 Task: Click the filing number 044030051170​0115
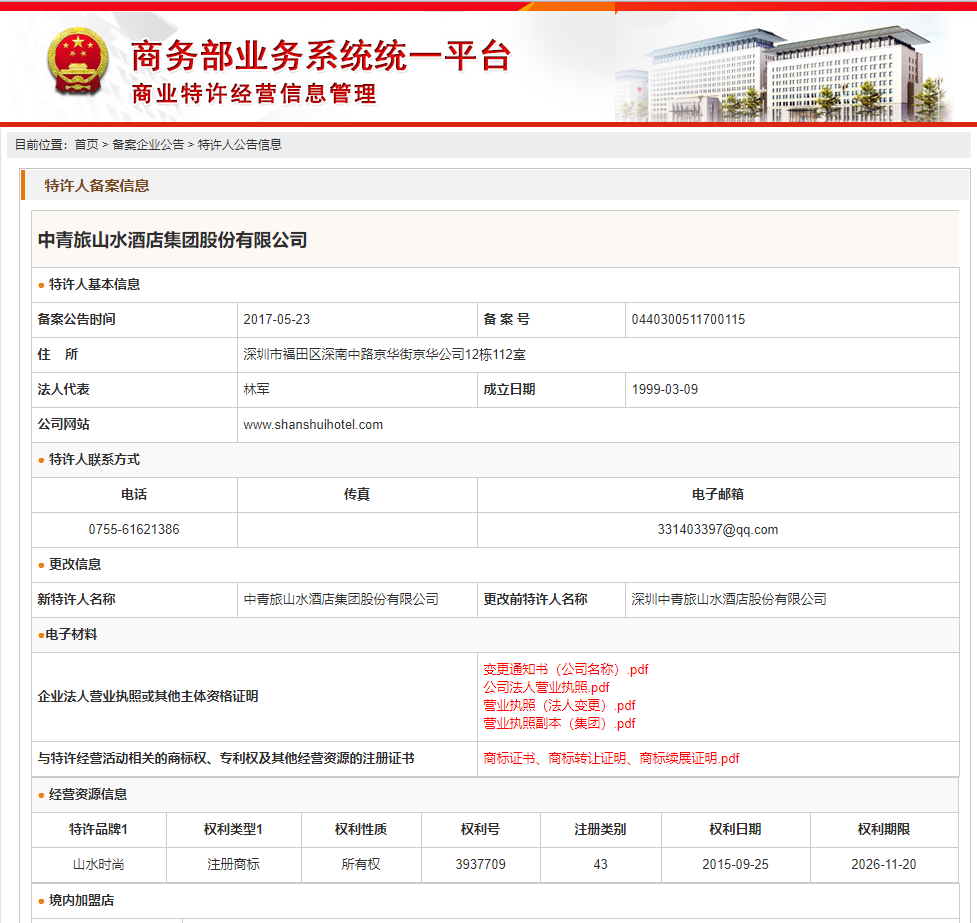(688, 319)
